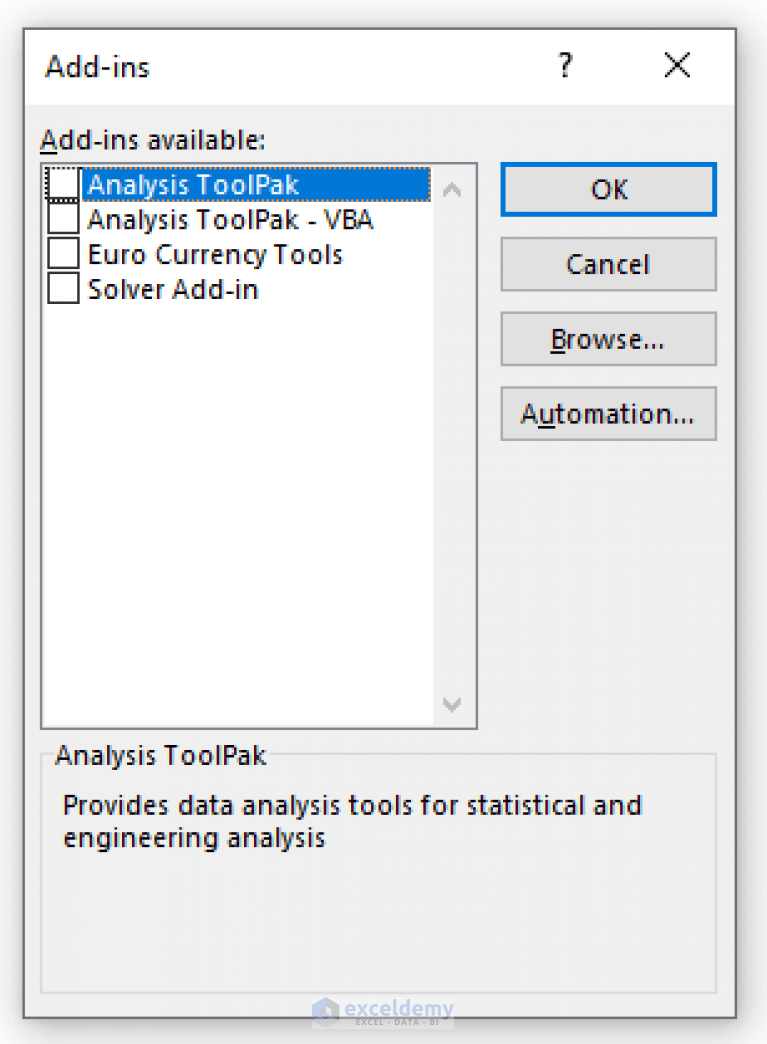The image size is (767, 1044).
Task: Enable Euro Currency Tools checkbox
Action: (x=62, y=254)
